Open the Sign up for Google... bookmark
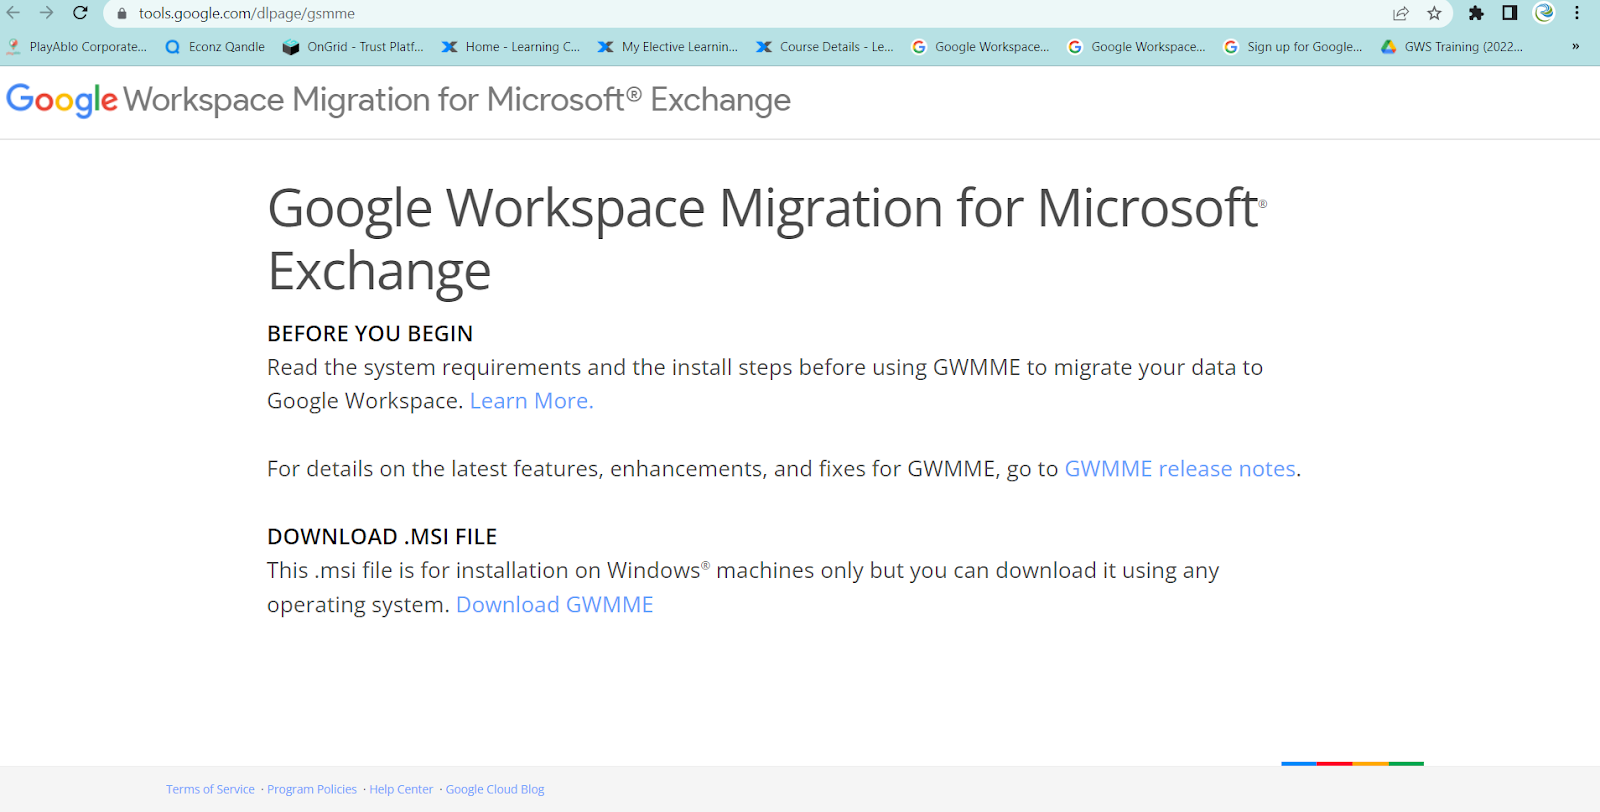 point(1293,47)
